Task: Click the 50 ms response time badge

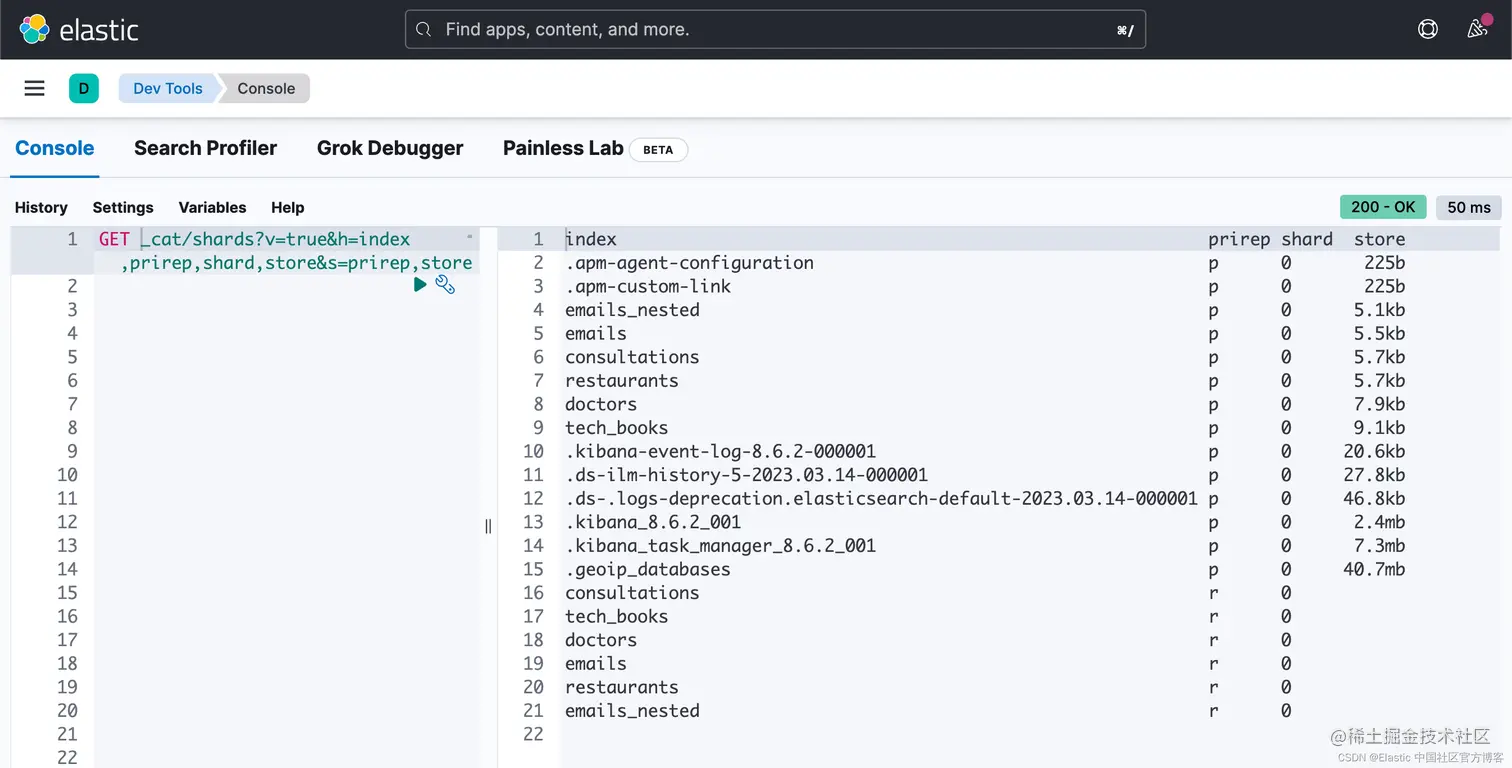Action: point(1469,207)
